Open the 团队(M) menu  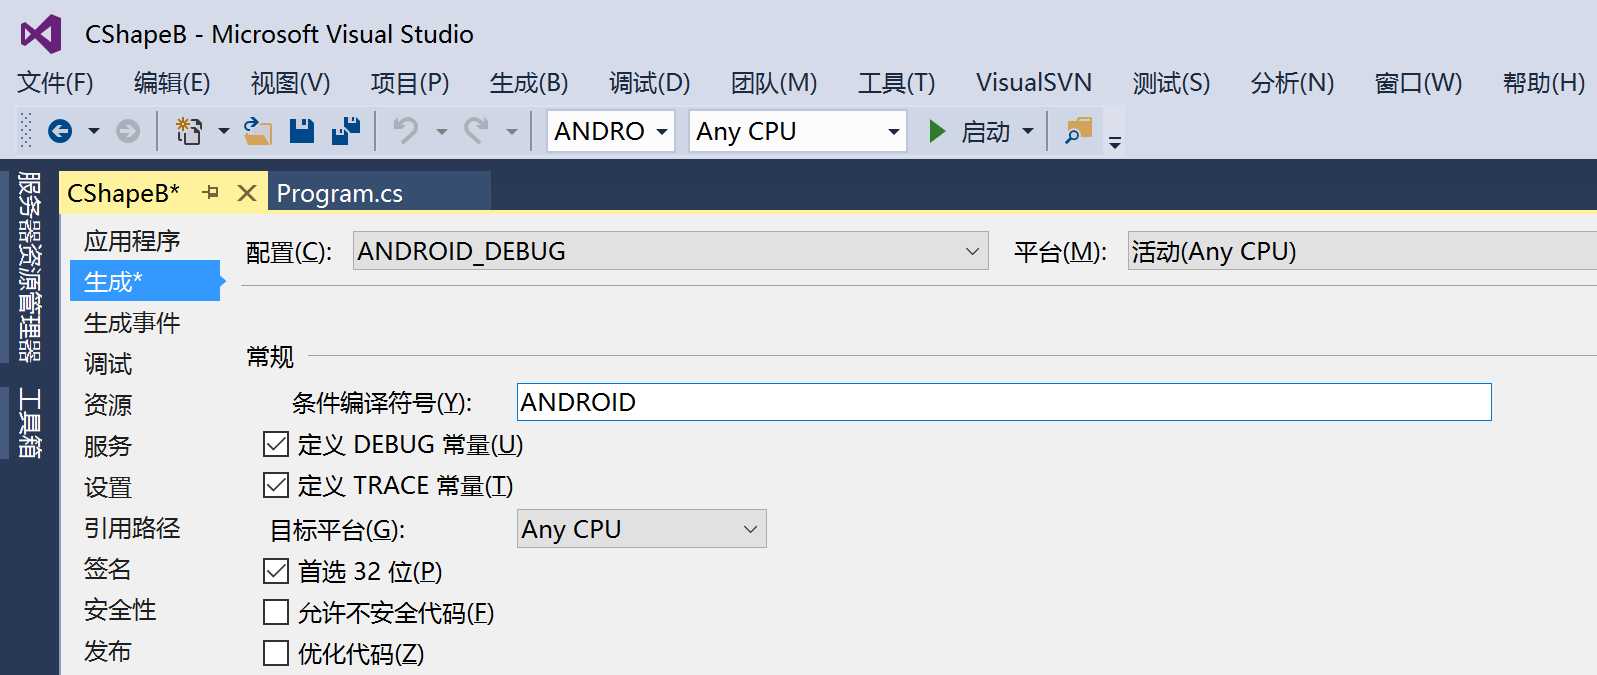click(774, 83)
